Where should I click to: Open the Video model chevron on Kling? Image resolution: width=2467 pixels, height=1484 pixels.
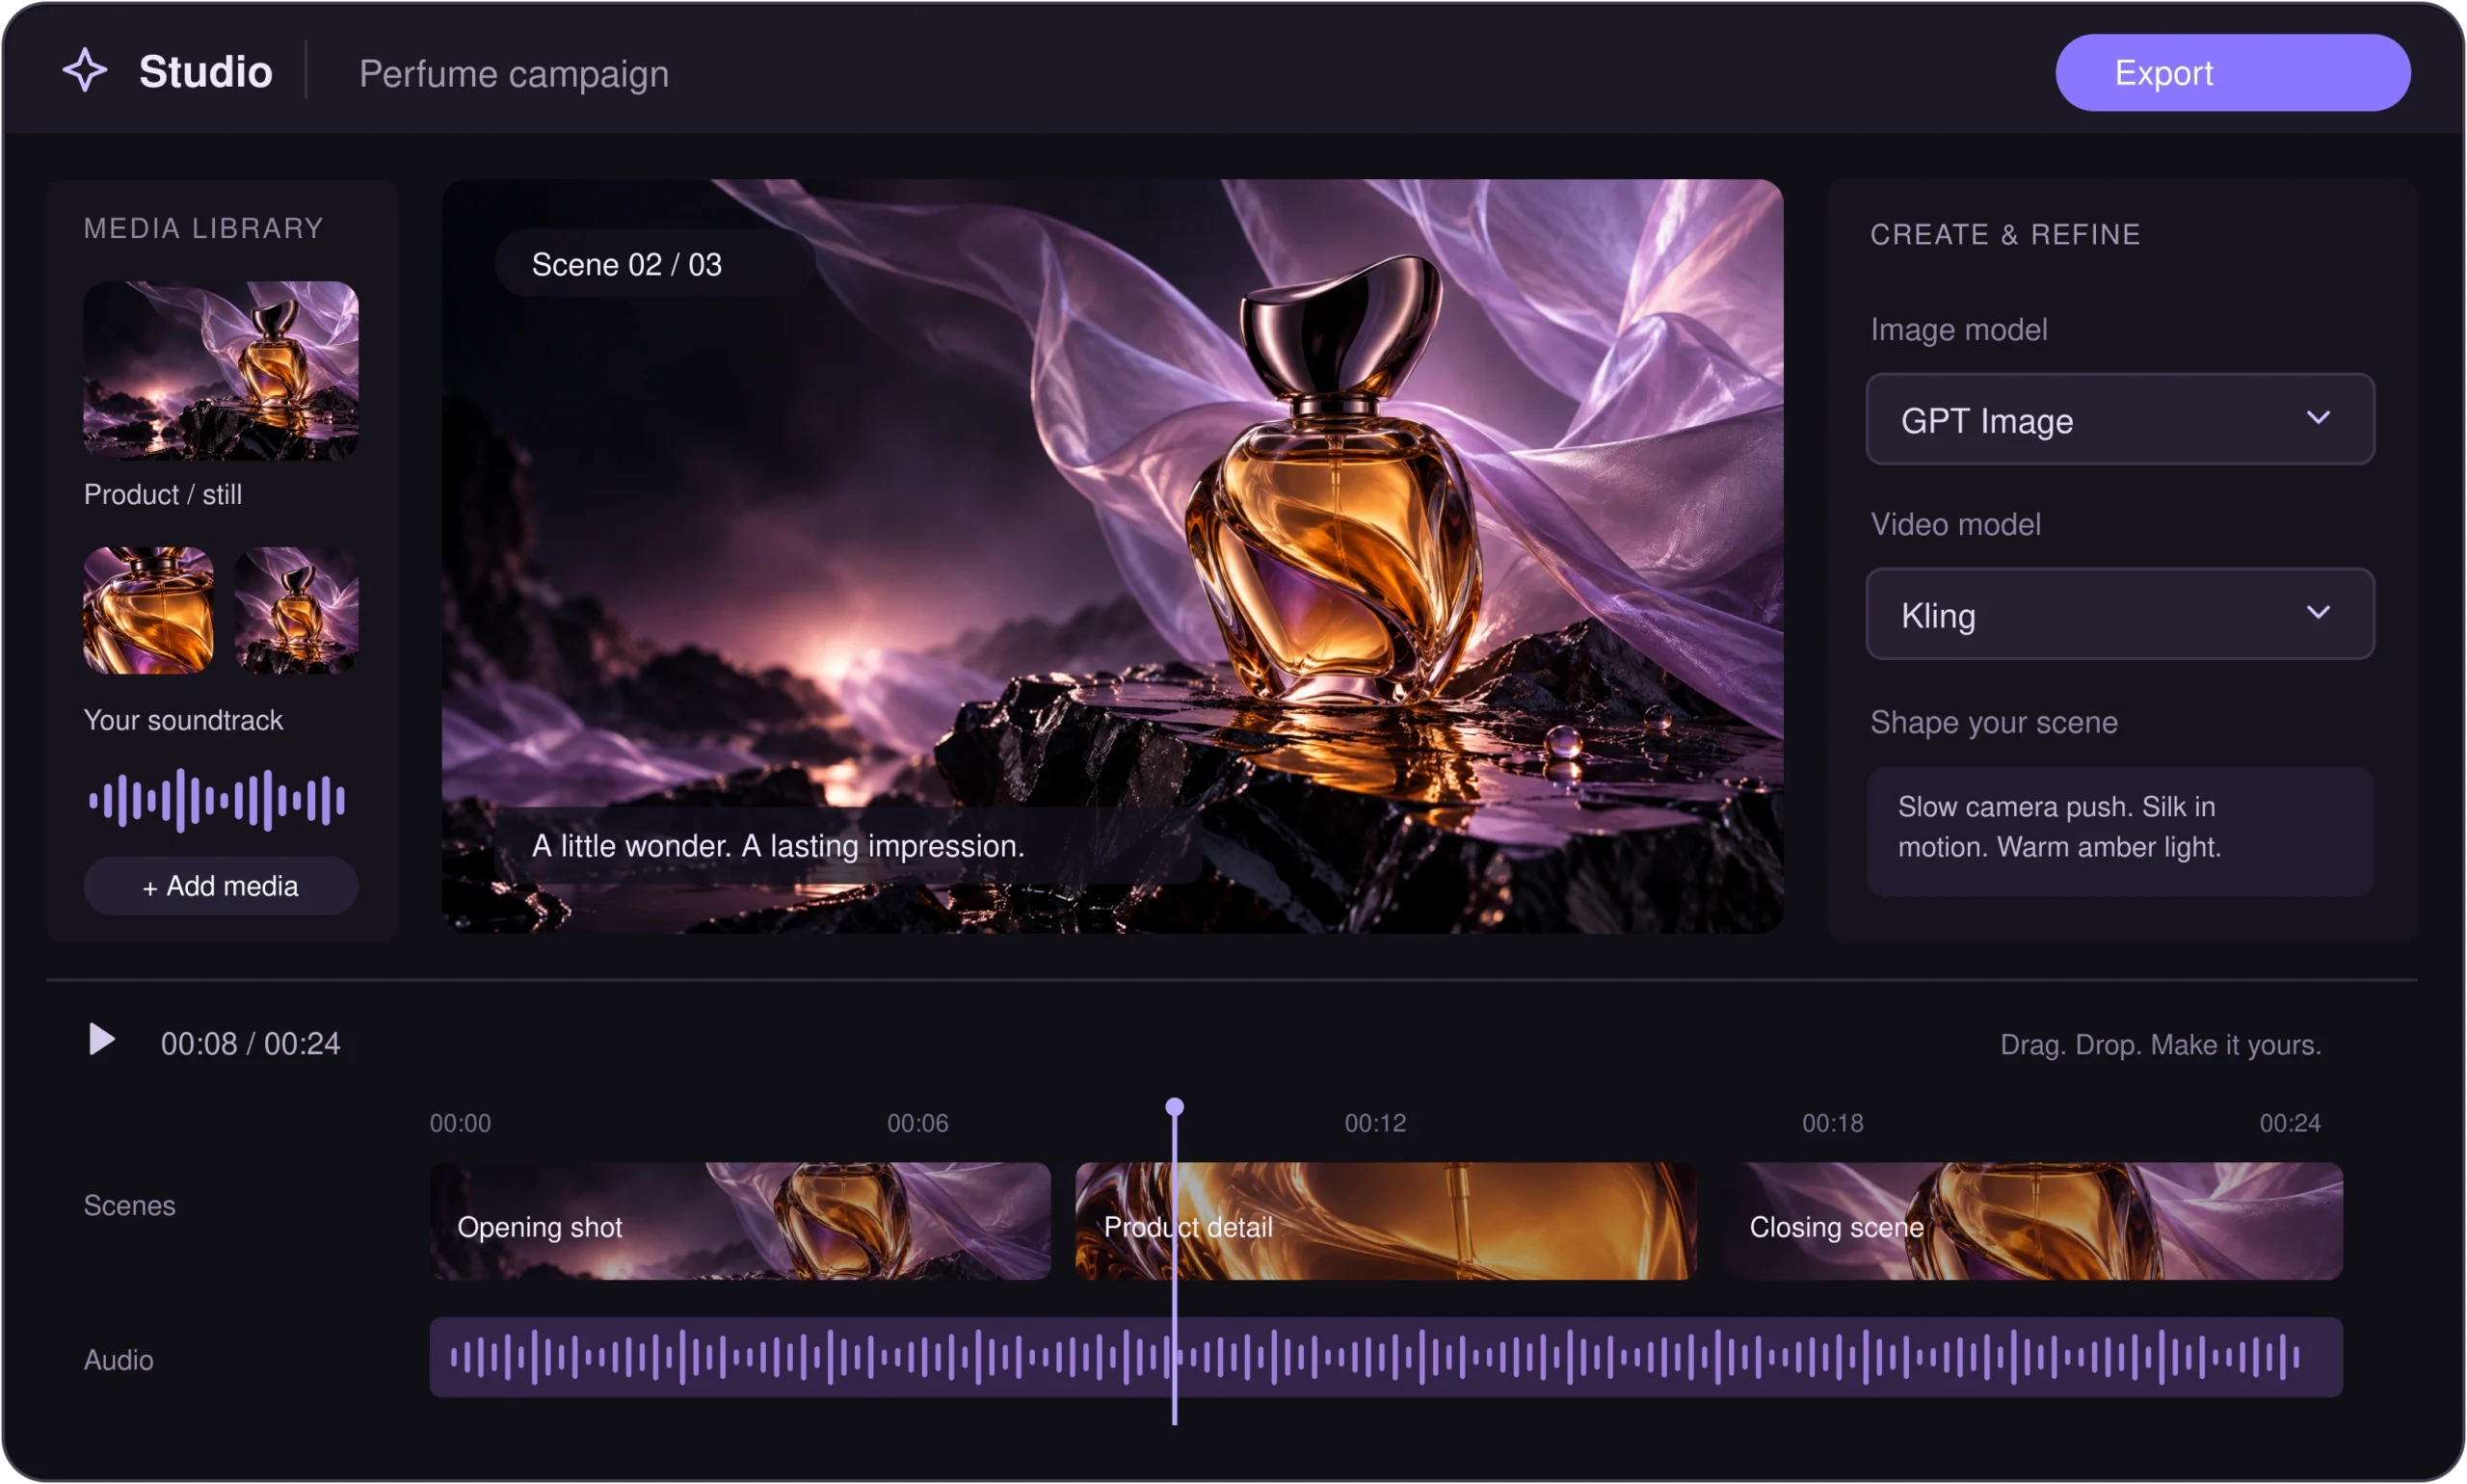point(2318,613)
